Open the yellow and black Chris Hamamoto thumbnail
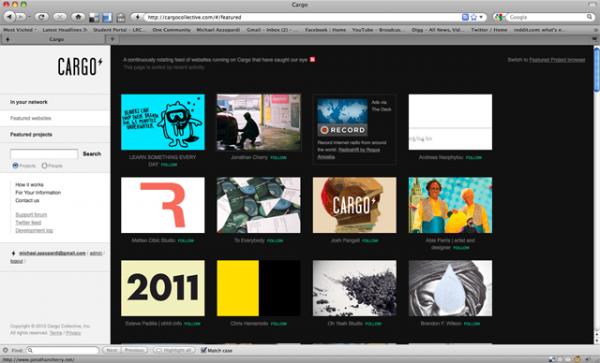 [x=259, y=288]
